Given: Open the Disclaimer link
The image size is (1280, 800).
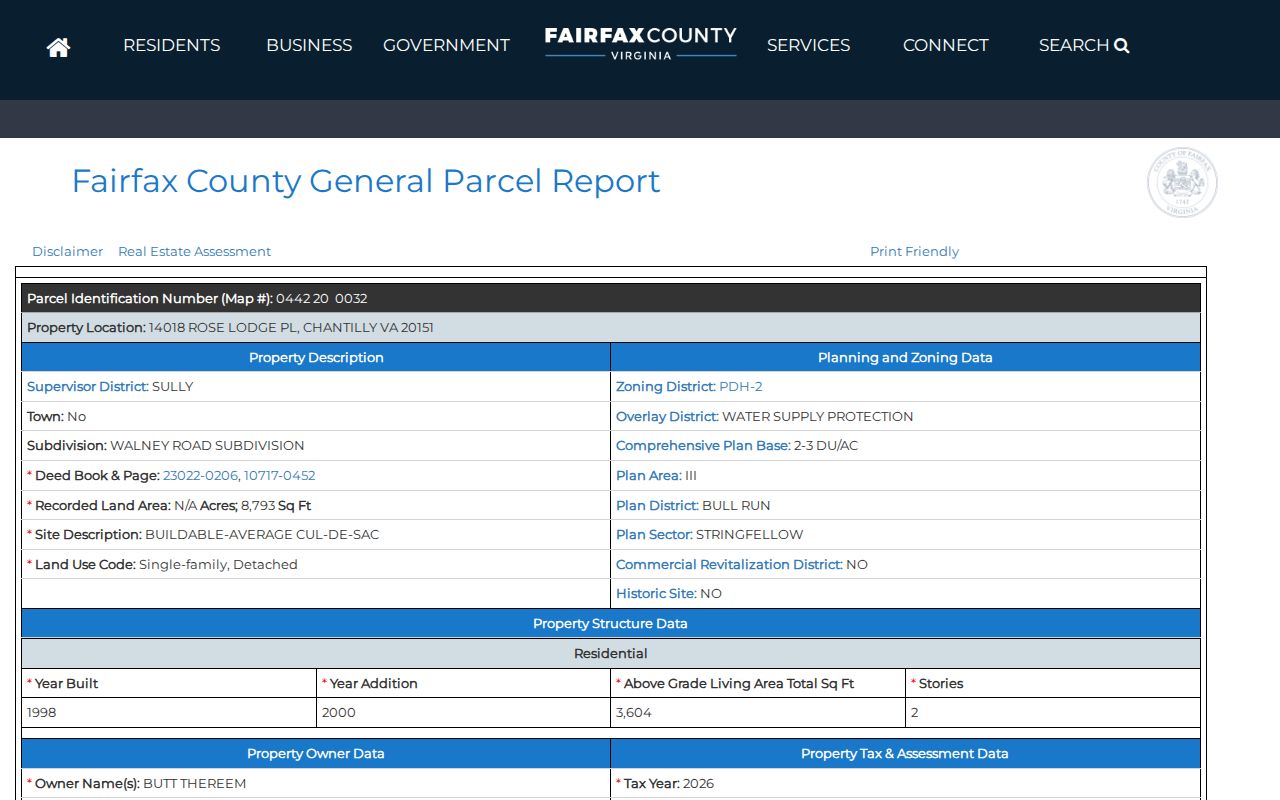Looking at the screenshot, I should click(x=67, y=252).
